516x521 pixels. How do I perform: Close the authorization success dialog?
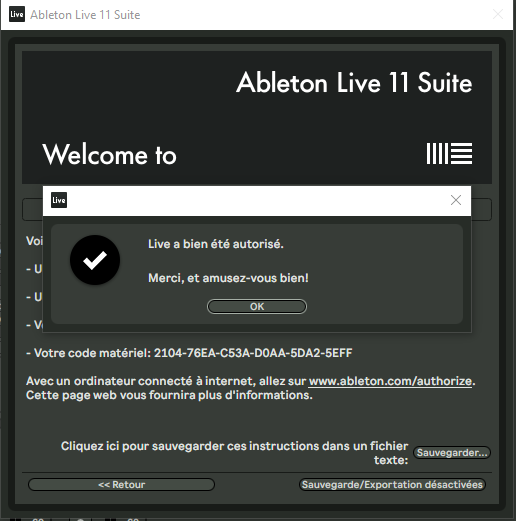point(456,200)
